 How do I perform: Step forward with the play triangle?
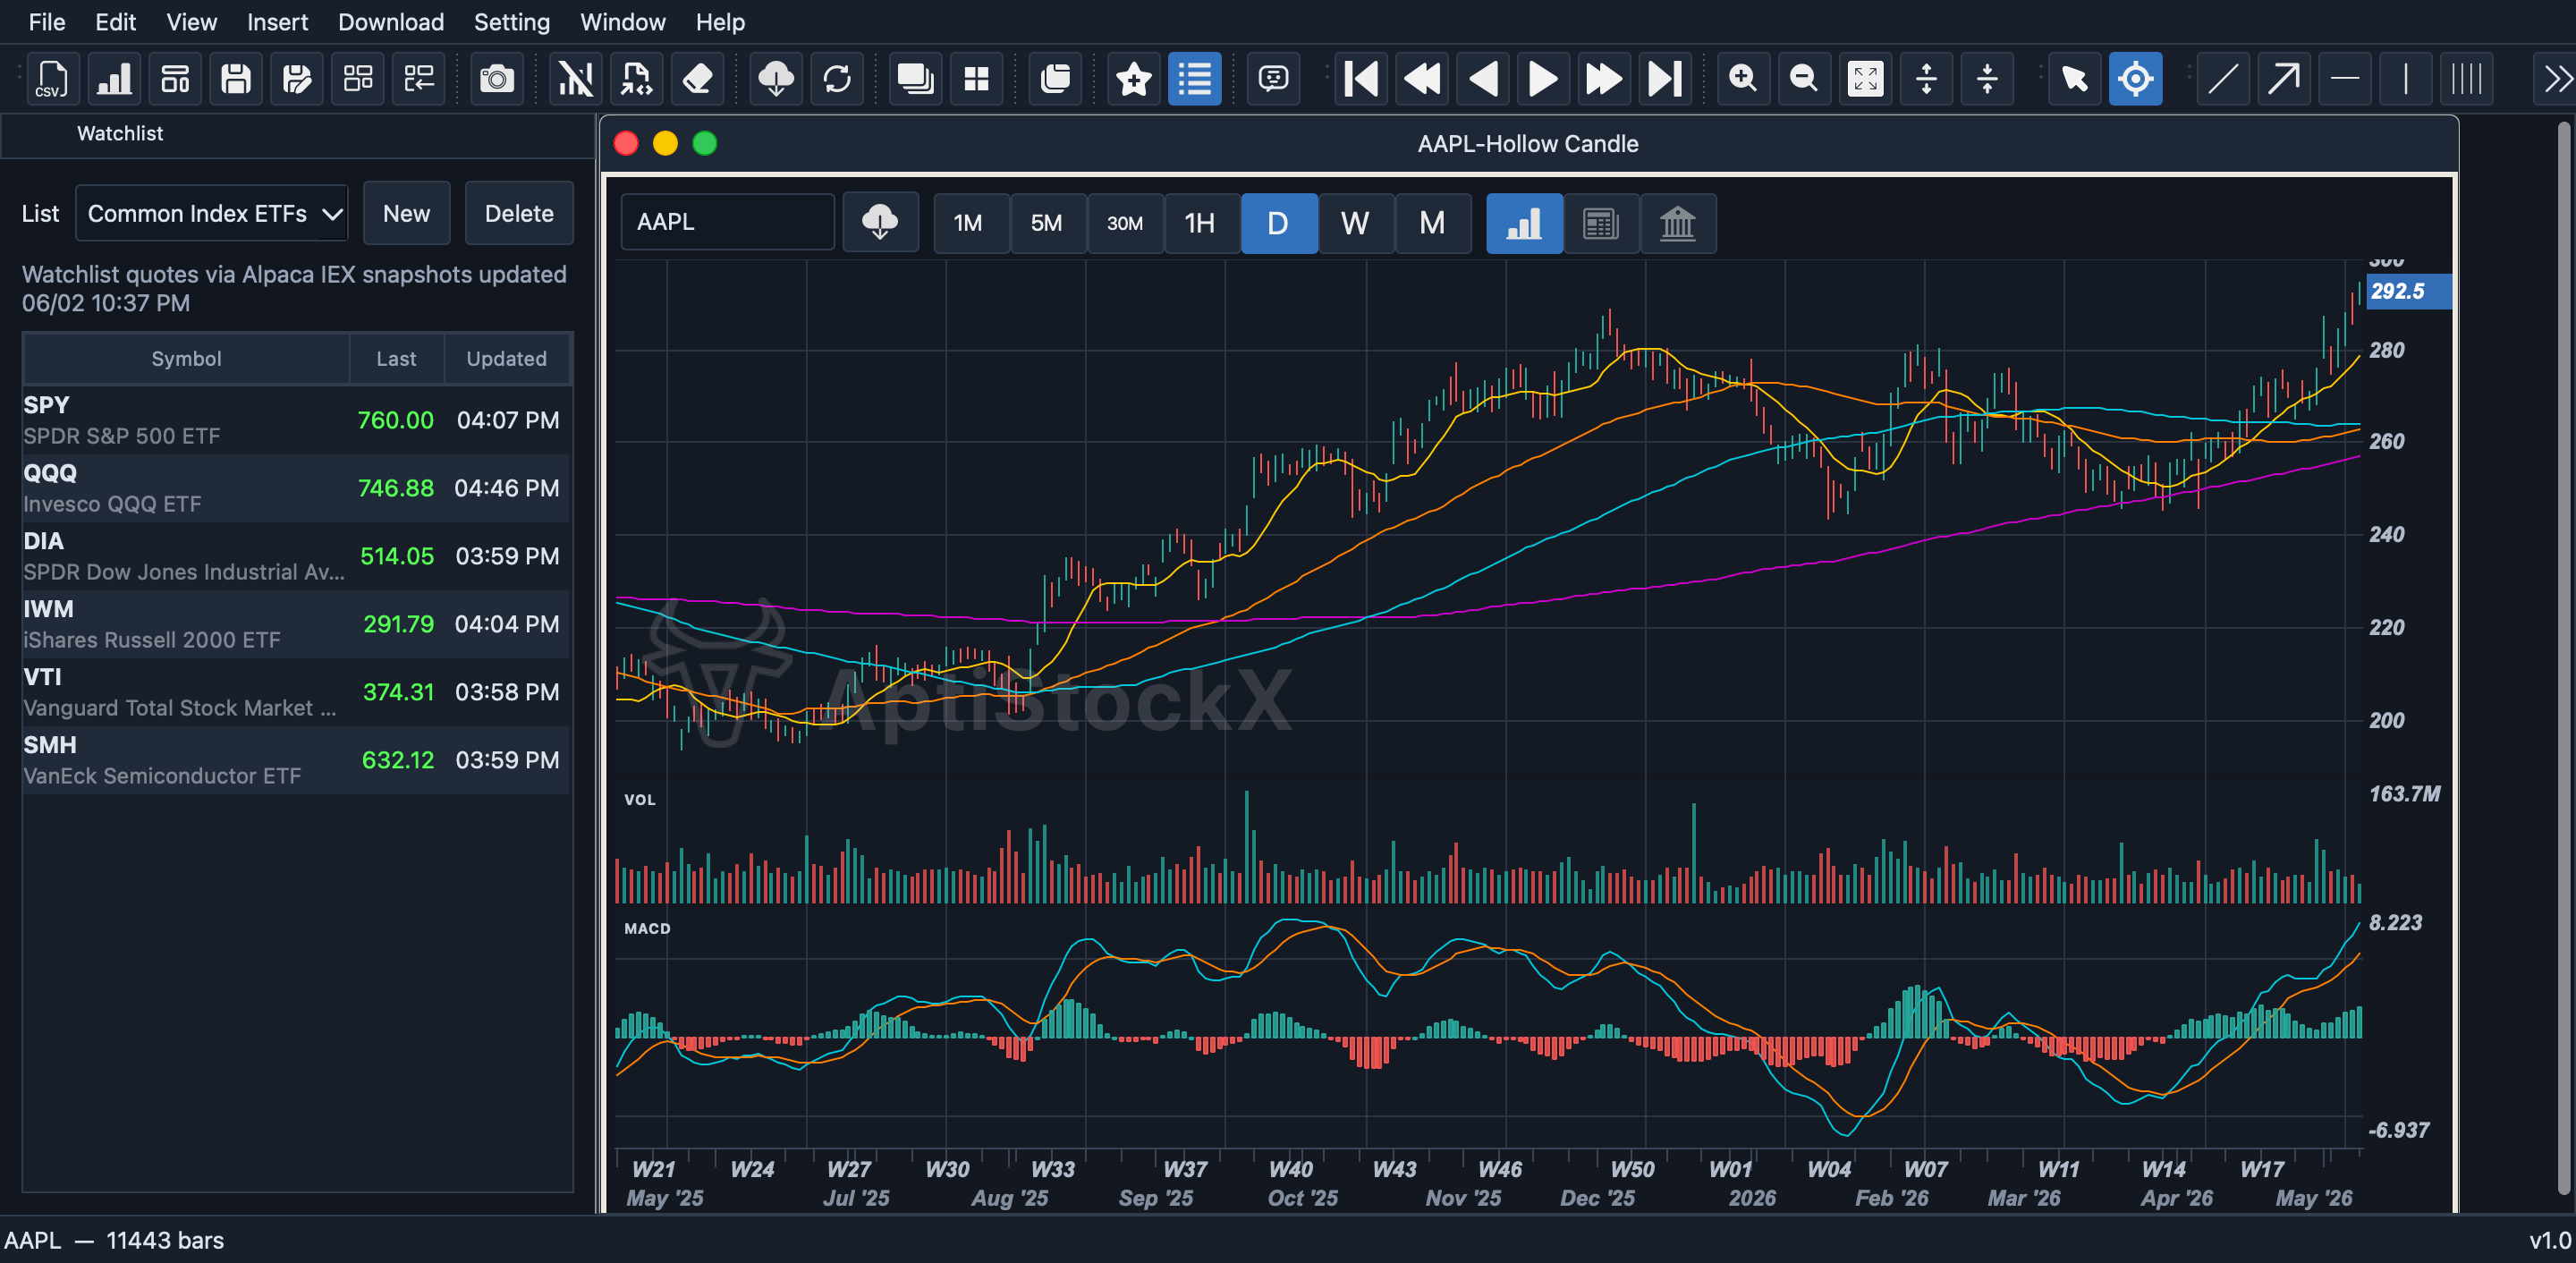coord(1544,78)
